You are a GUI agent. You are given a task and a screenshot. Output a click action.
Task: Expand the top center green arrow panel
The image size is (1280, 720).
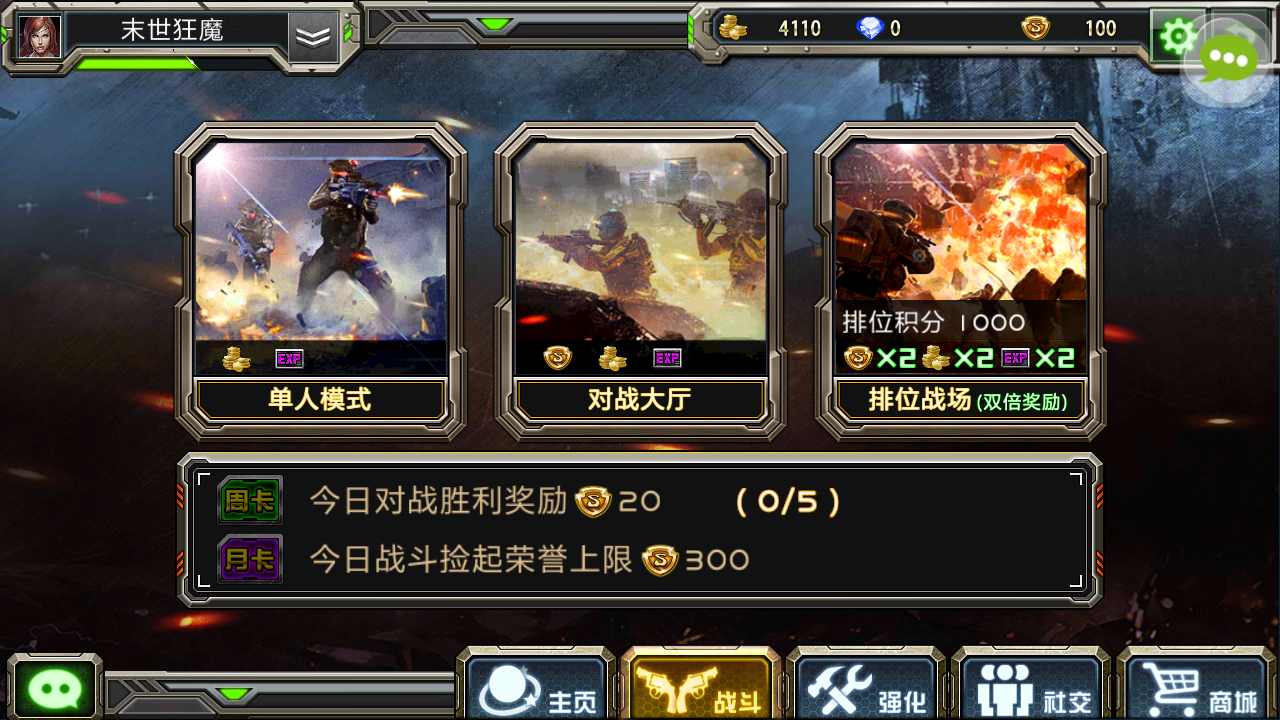[x=494, y=24]
